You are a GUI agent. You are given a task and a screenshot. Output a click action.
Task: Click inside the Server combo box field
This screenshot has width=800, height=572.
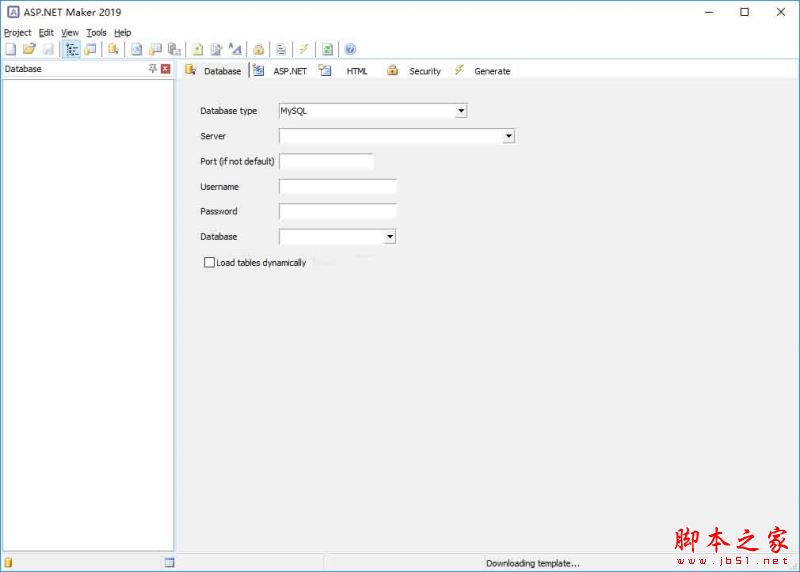(391, 136)
